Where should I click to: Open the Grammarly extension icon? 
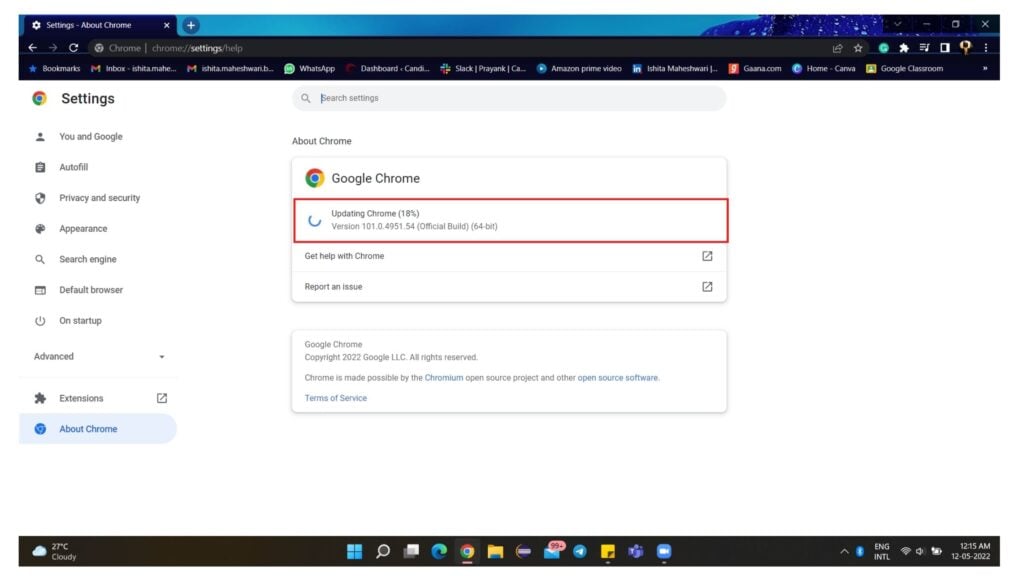(x=884, y=48)
